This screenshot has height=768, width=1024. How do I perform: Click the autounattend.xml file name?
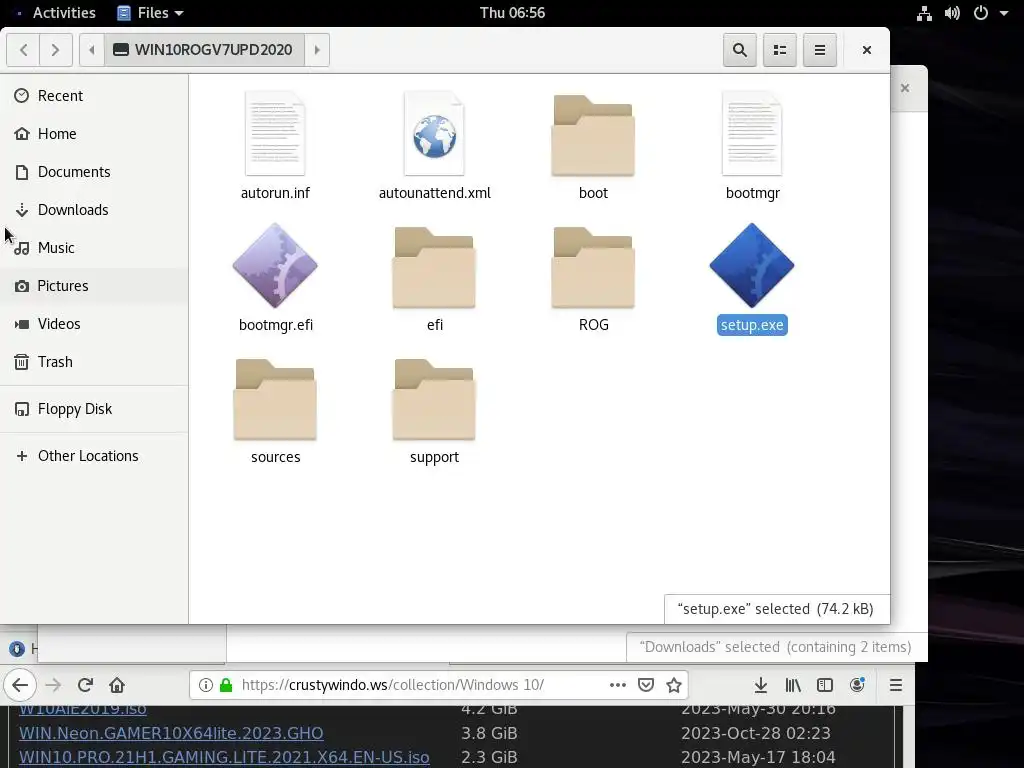(434, 193)
